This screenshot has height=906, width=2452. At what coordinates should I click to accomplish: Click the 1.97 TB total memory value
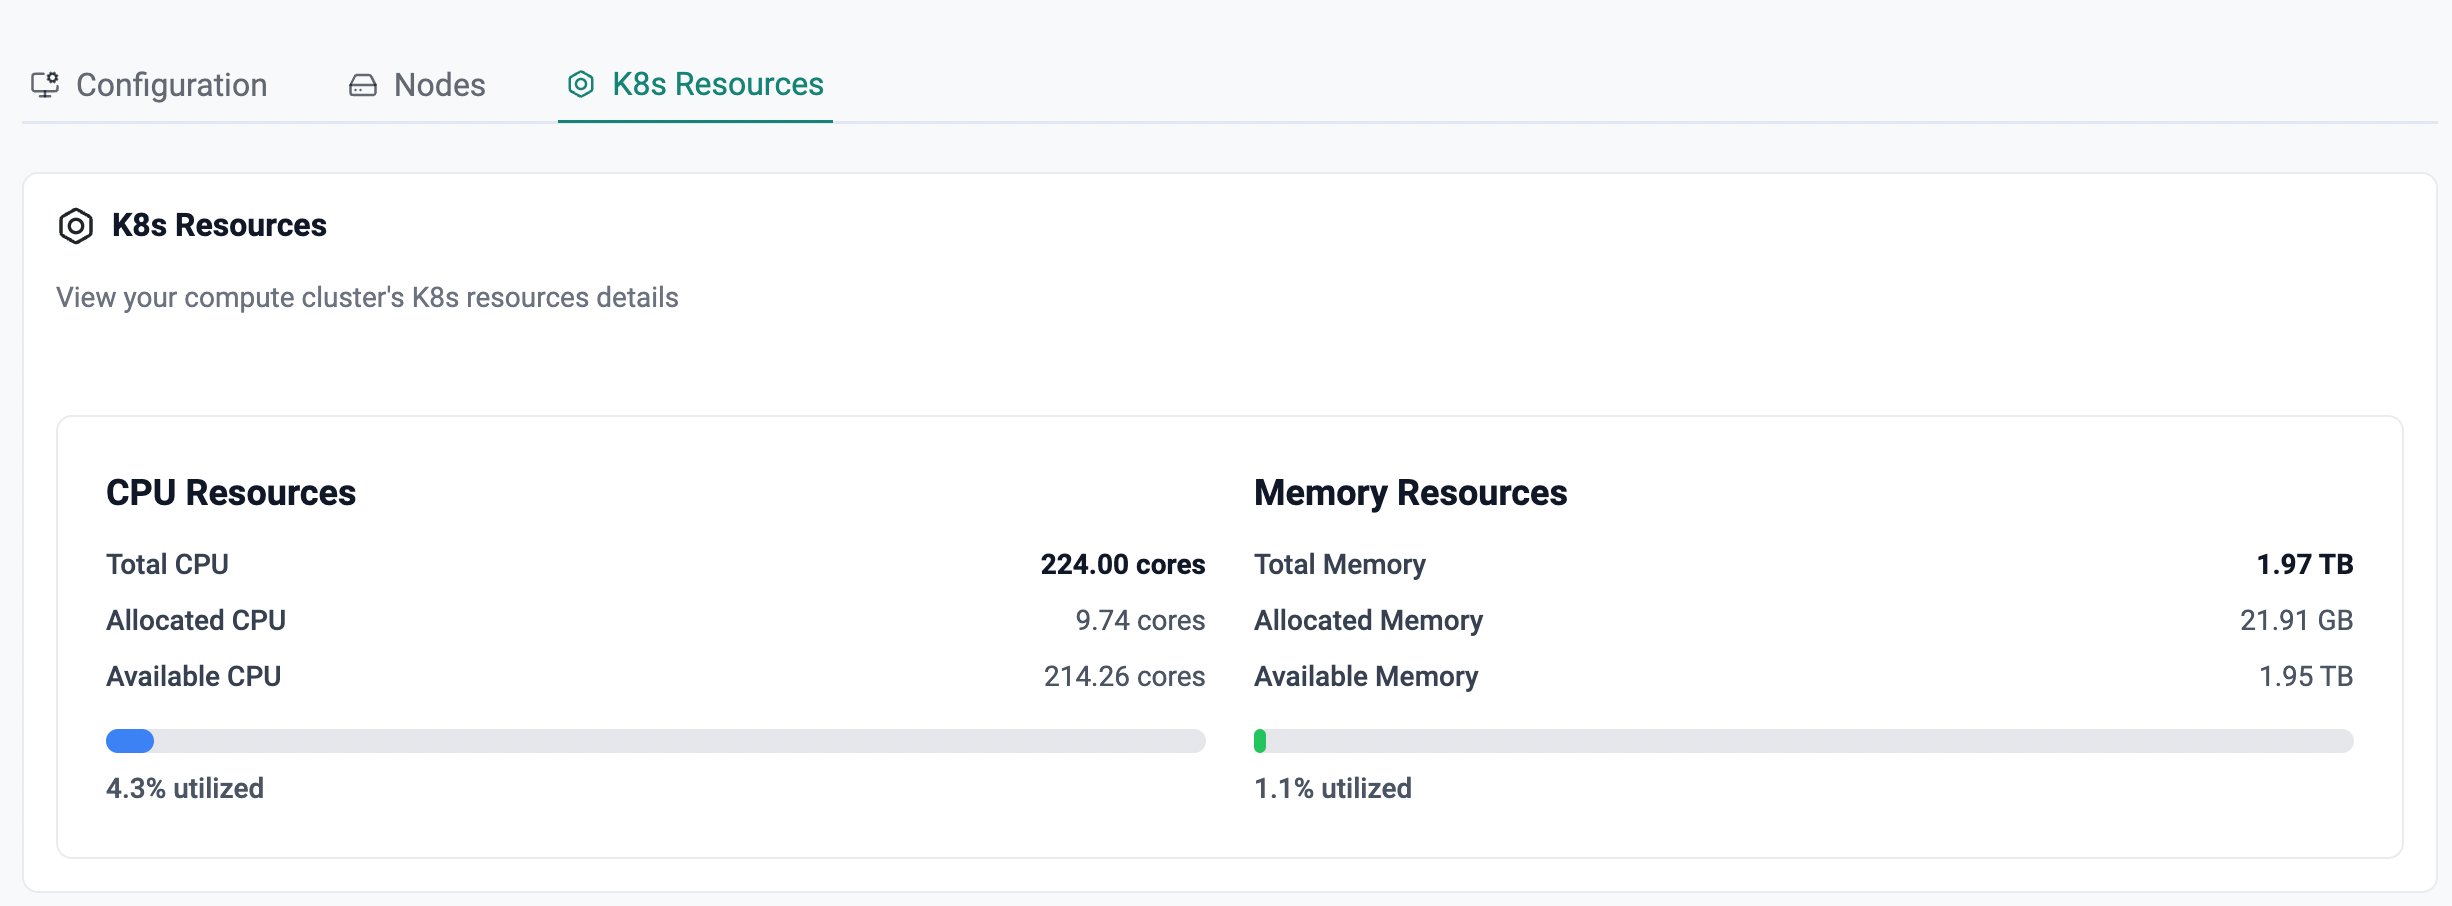tap(2304, 565)
